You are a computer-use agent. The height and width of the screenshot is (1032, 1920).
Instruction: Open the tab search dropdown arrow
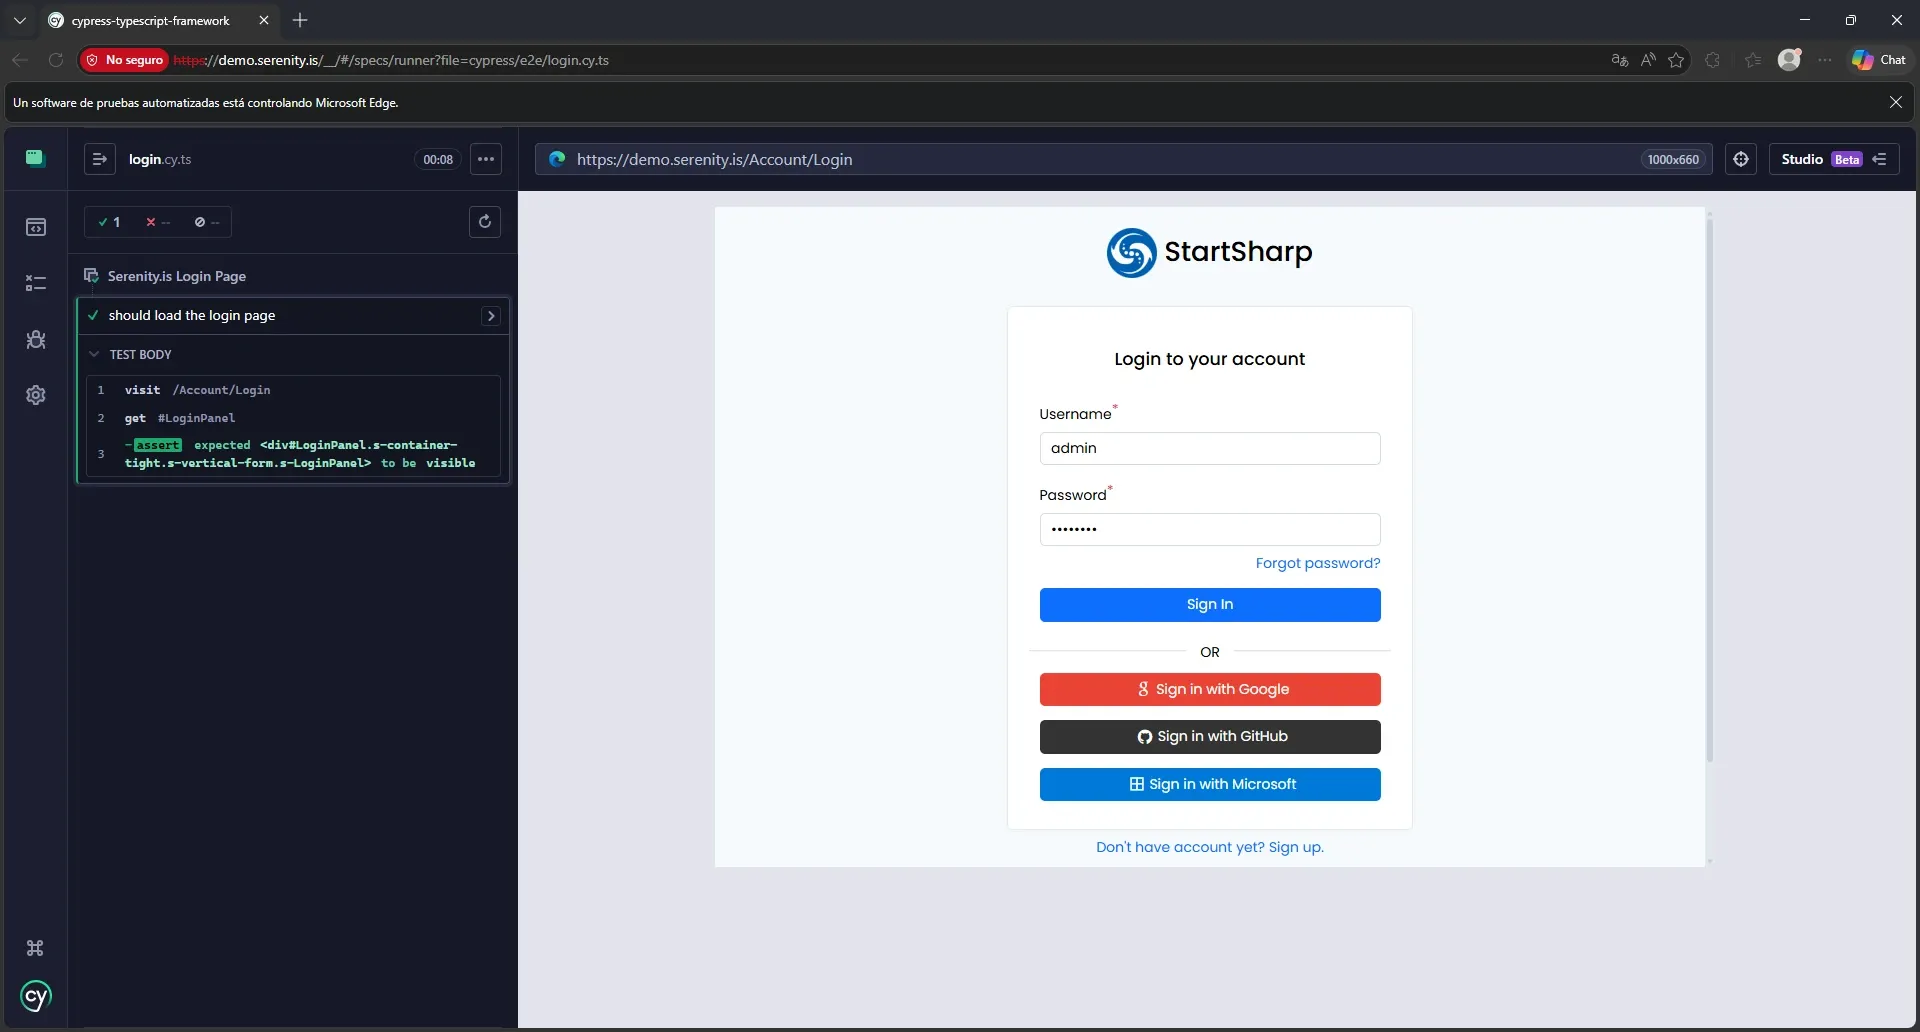coord(19,20)
